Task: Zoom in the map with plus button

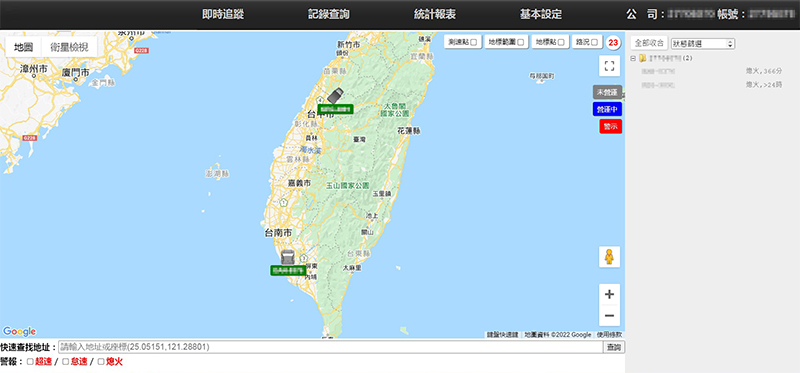Action: pyautogui.click(x=609, y=294)
